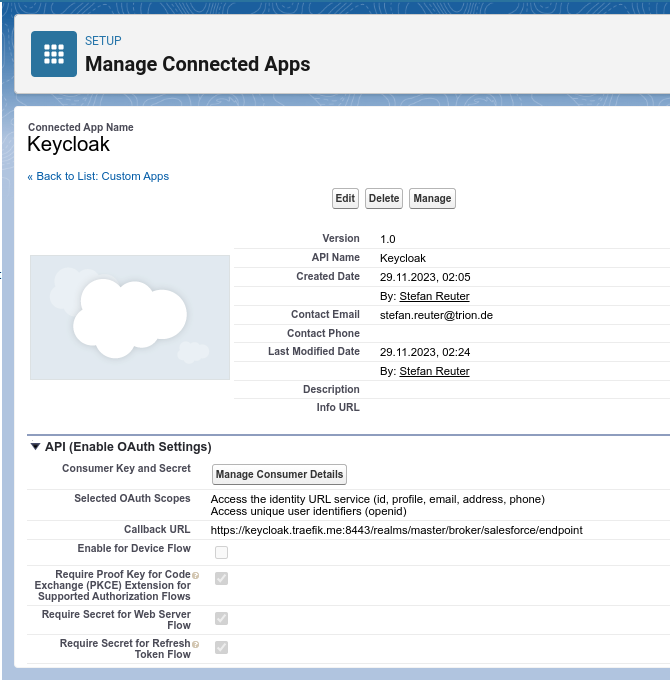
Task: Toggle Require Secret for Refresh Token Flow checkbox
Action: pyautogui.click(x=222, y=647)
